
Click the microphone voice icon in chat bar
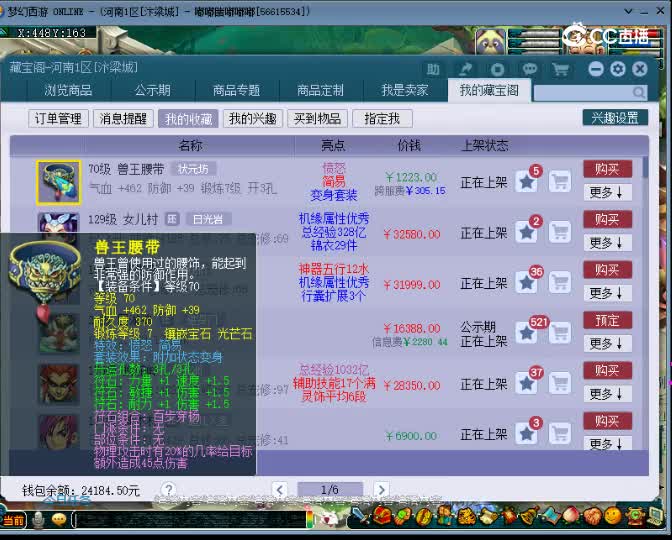[x=39, y=520]
